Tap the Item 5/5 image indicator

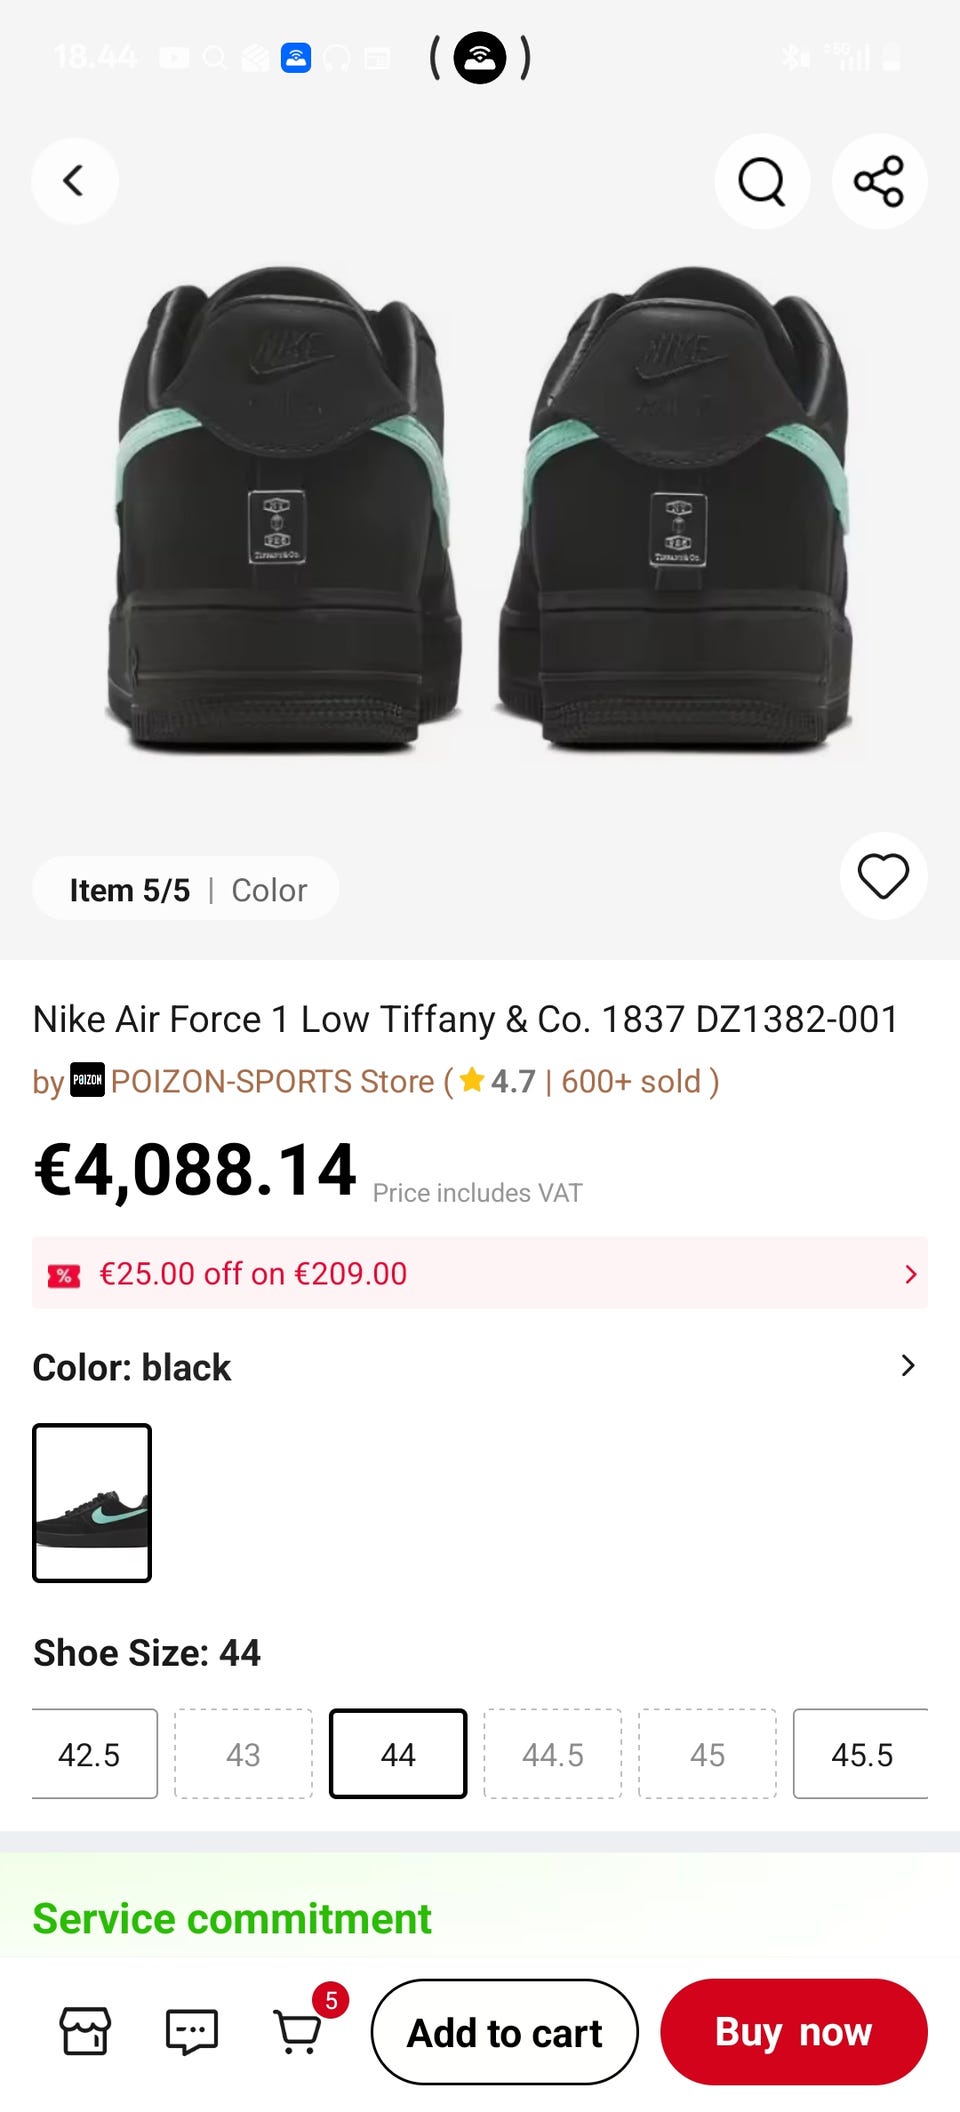tap(129, 890)
